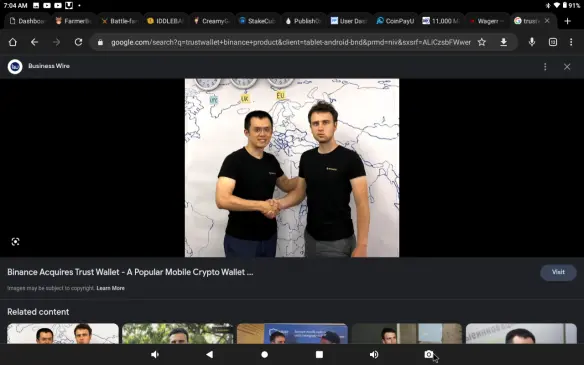Screen dimensions: 584x365
Task: Bookmark this page with the star
Action: click(482, 42)
